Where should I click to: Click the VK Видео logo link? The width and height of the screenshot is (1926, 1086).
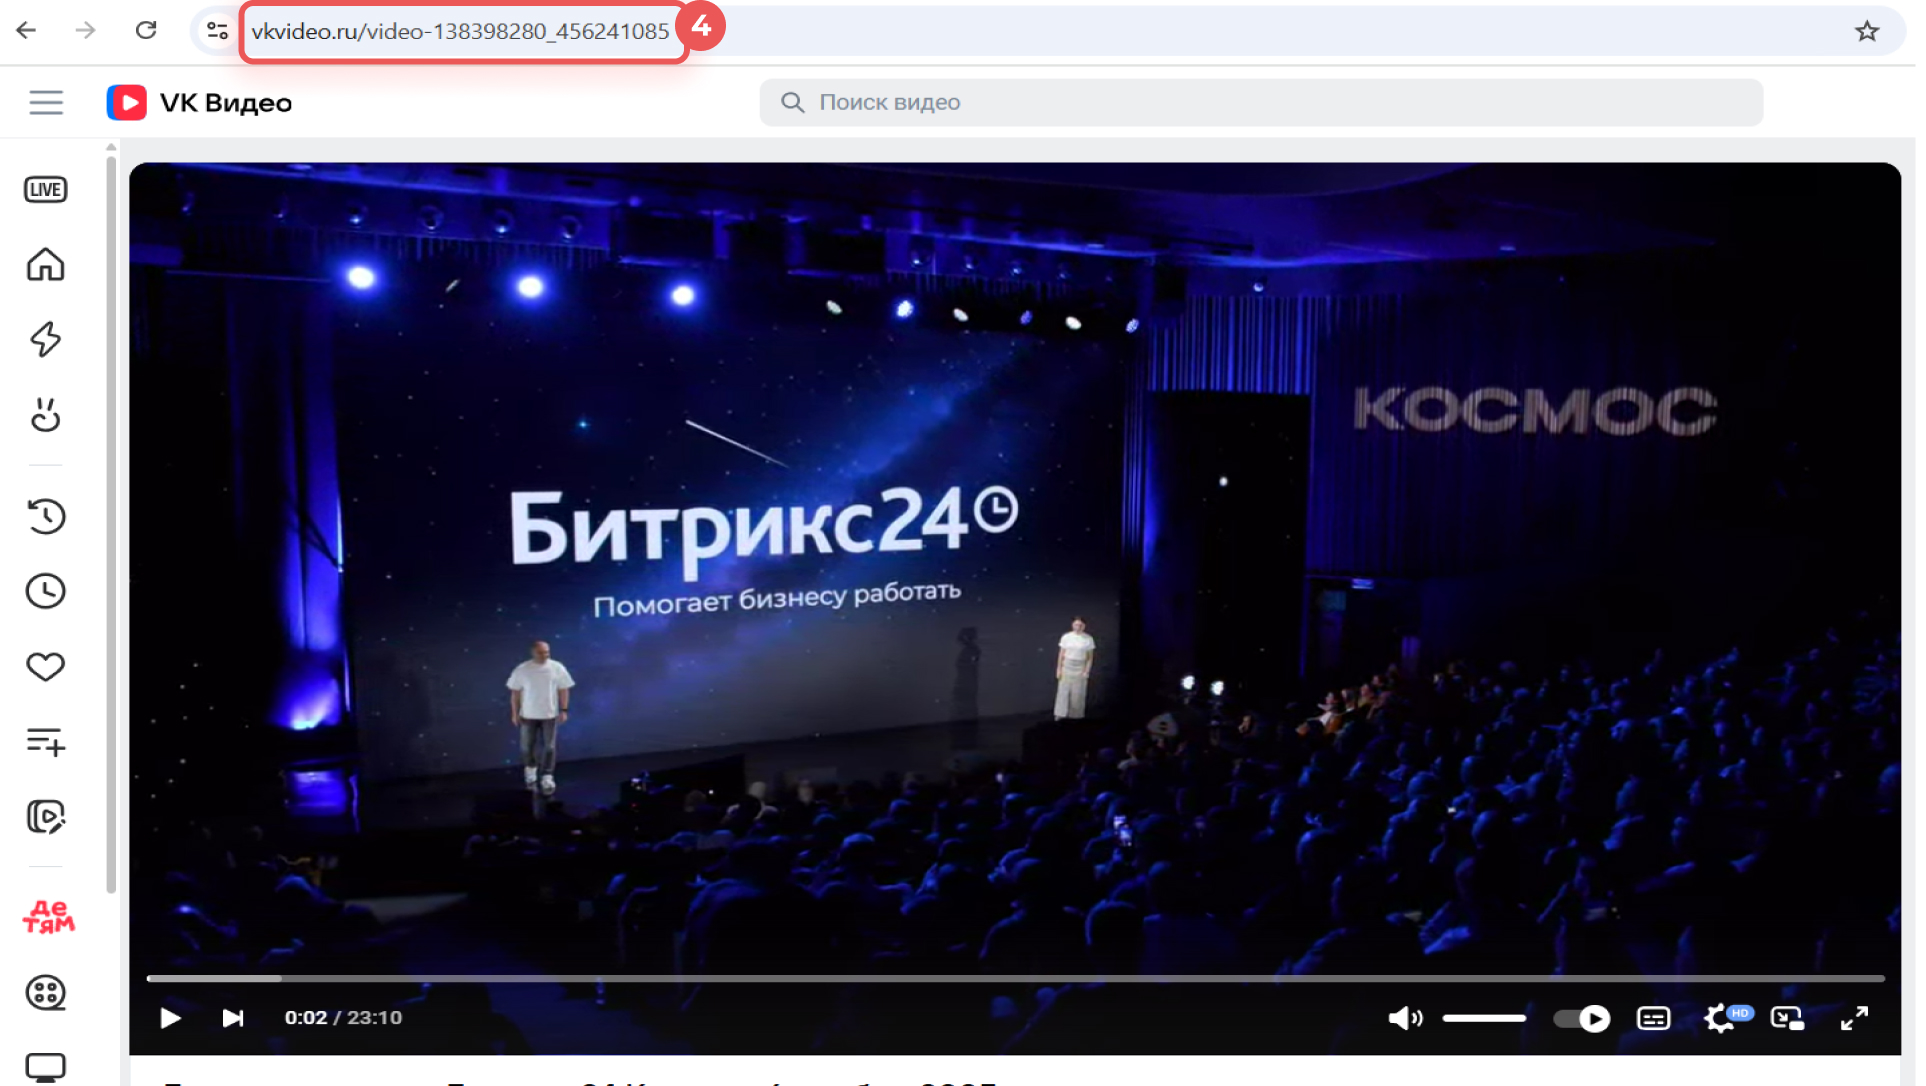(x=200, y=103)
